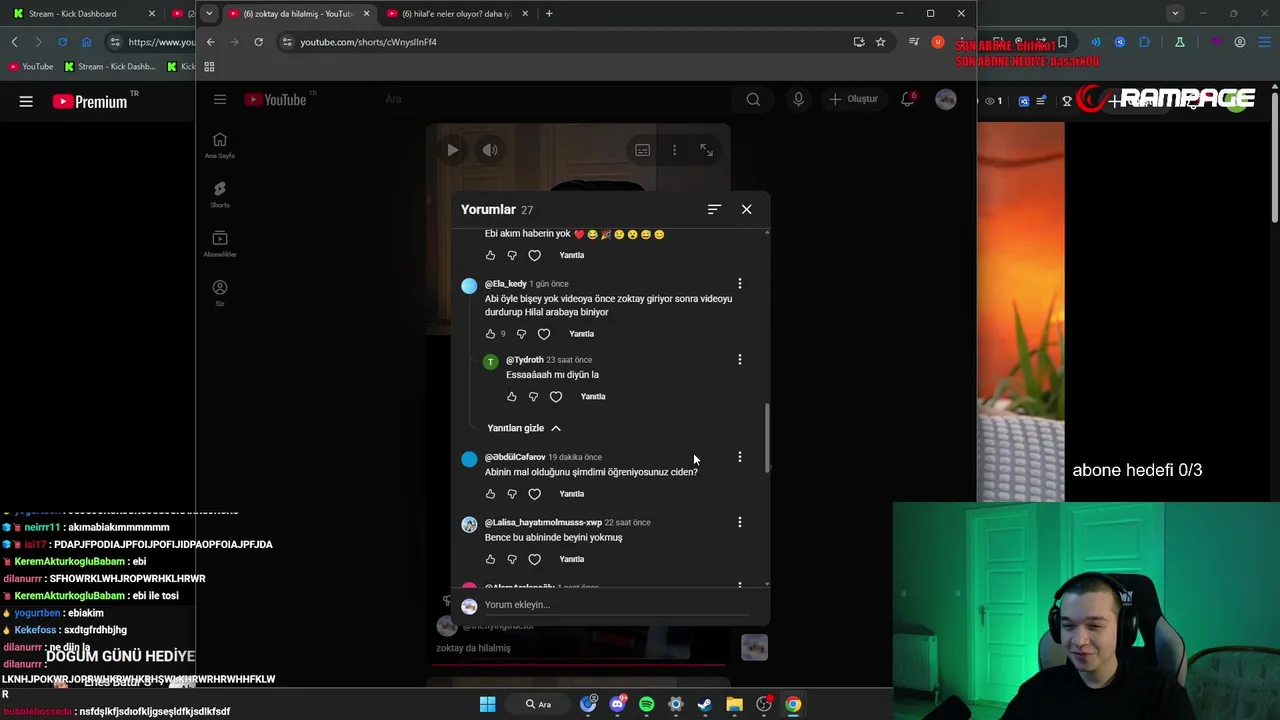This screenshot has width=1280, height=720.
Task: Open Discord from taskbar
Action: (x=617, y=704)
